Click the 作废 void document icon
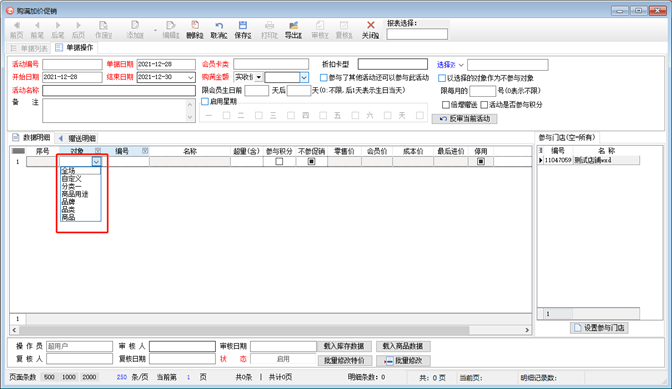 [103, 25]
